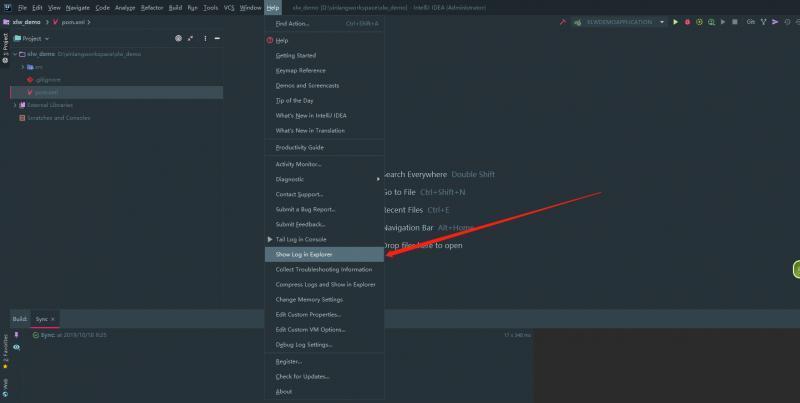Select Show Log in Explorer
The height and width of the screenshot is (403, 800).
pos(304,254)
